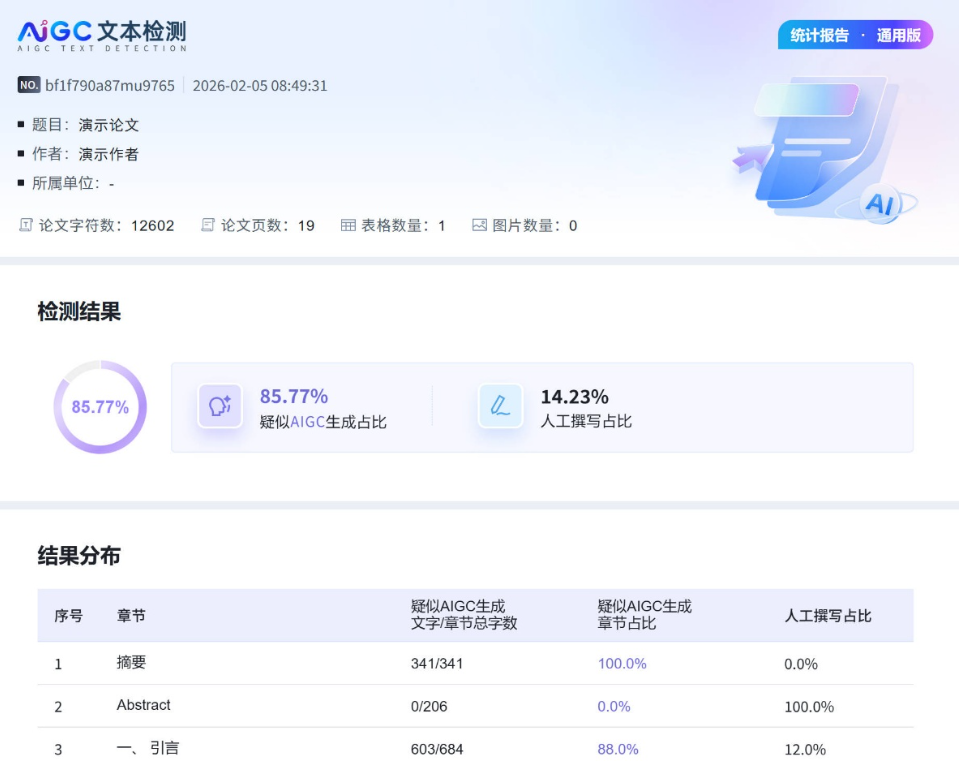The height and width of the screenshot is (765, 960).
Task: Click the 统计报告 · 通用版 badge
Action: click(x=855, y=35)
